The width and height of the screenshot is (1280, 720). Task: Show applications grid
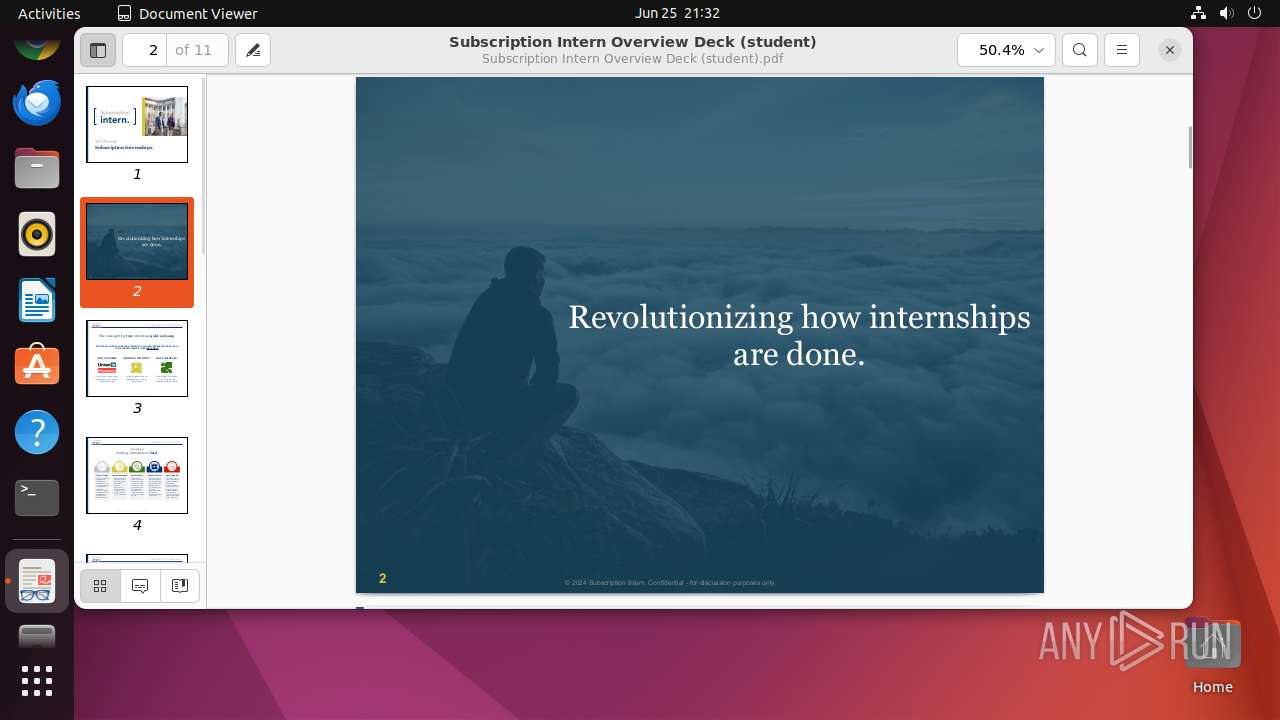point(37,681)
